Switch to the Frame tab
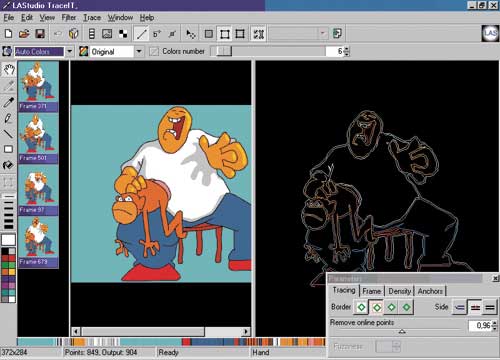The height and width of the screenshot is (360, 500). pos(371,291)
